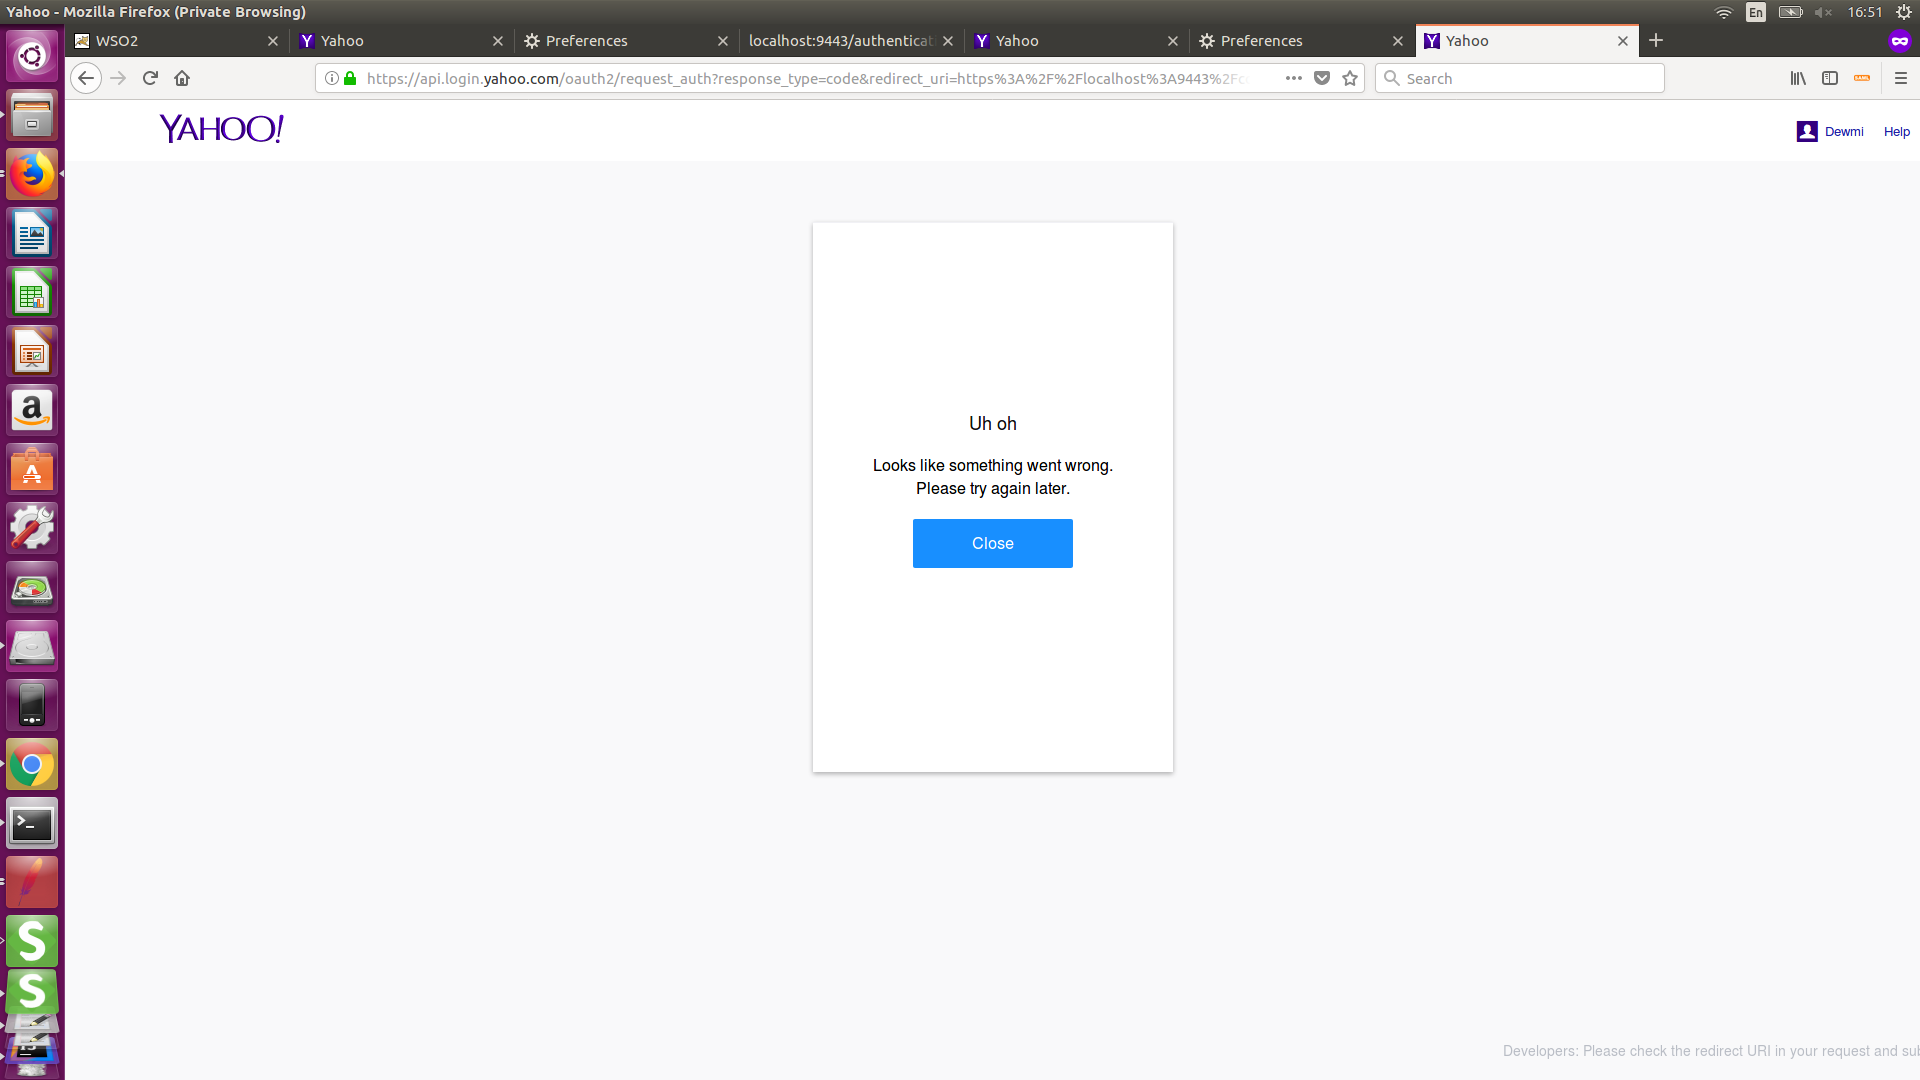
Task: Show site information icon in address bar
Action: tap(332, 78)
